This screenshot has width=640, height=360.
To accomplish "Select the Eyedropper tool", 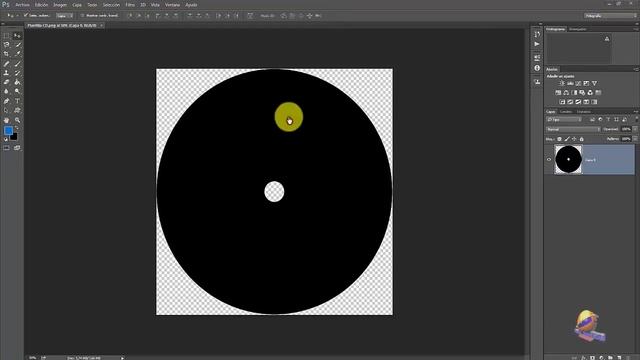I will (x=17, y=54).
